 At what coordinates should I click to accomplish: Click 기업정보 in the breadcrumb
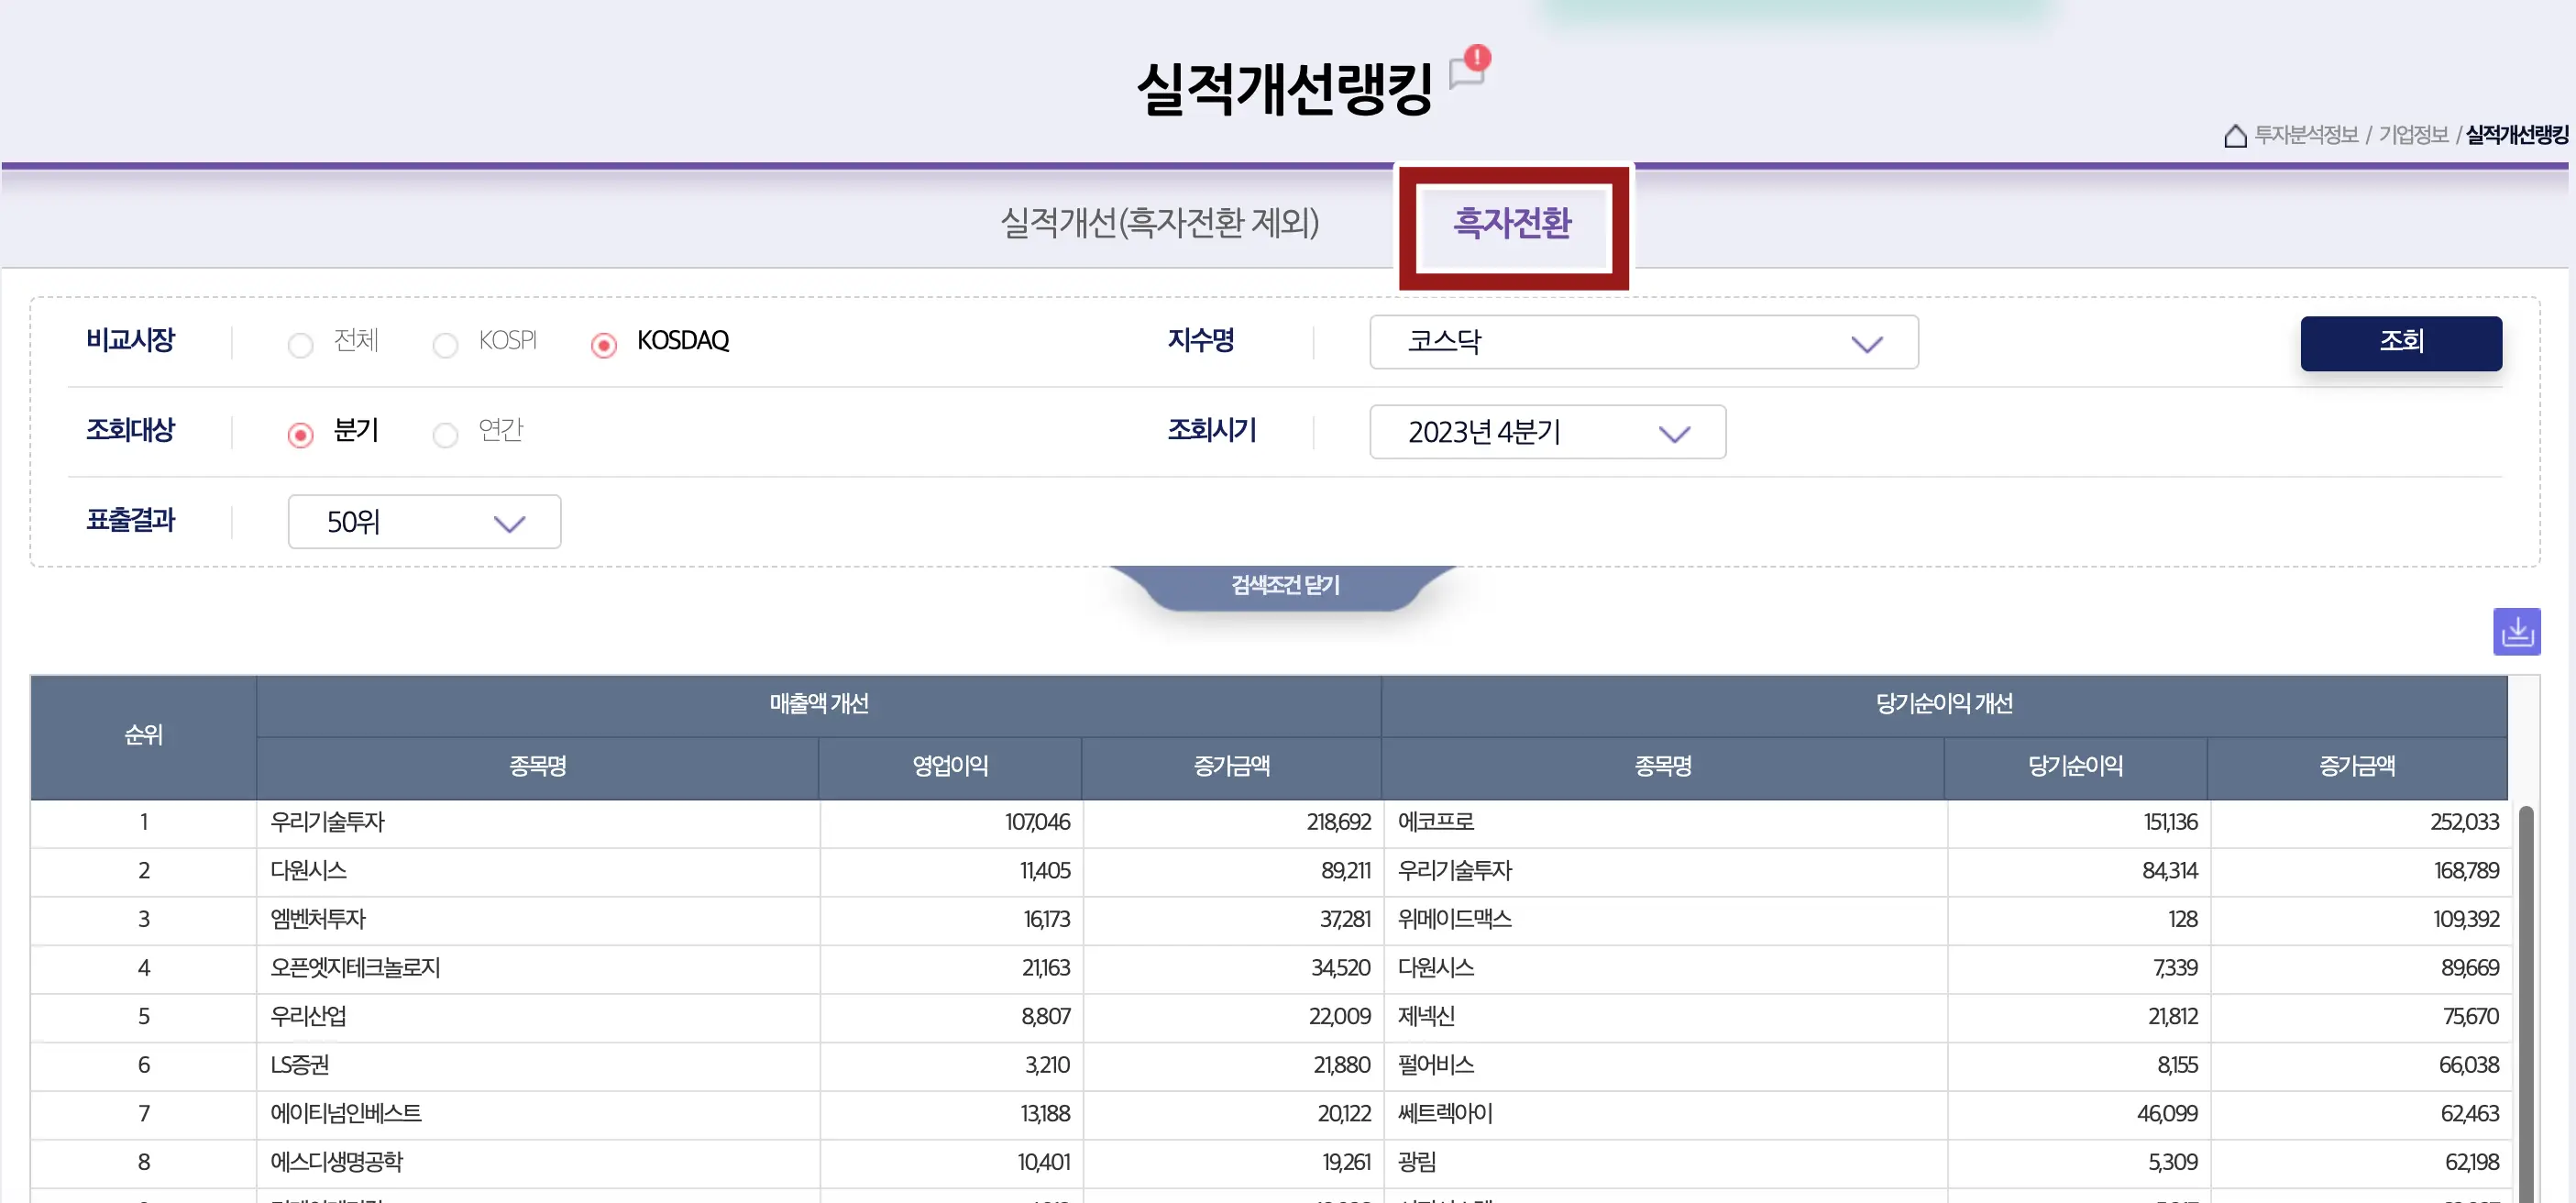(2413, 135)
